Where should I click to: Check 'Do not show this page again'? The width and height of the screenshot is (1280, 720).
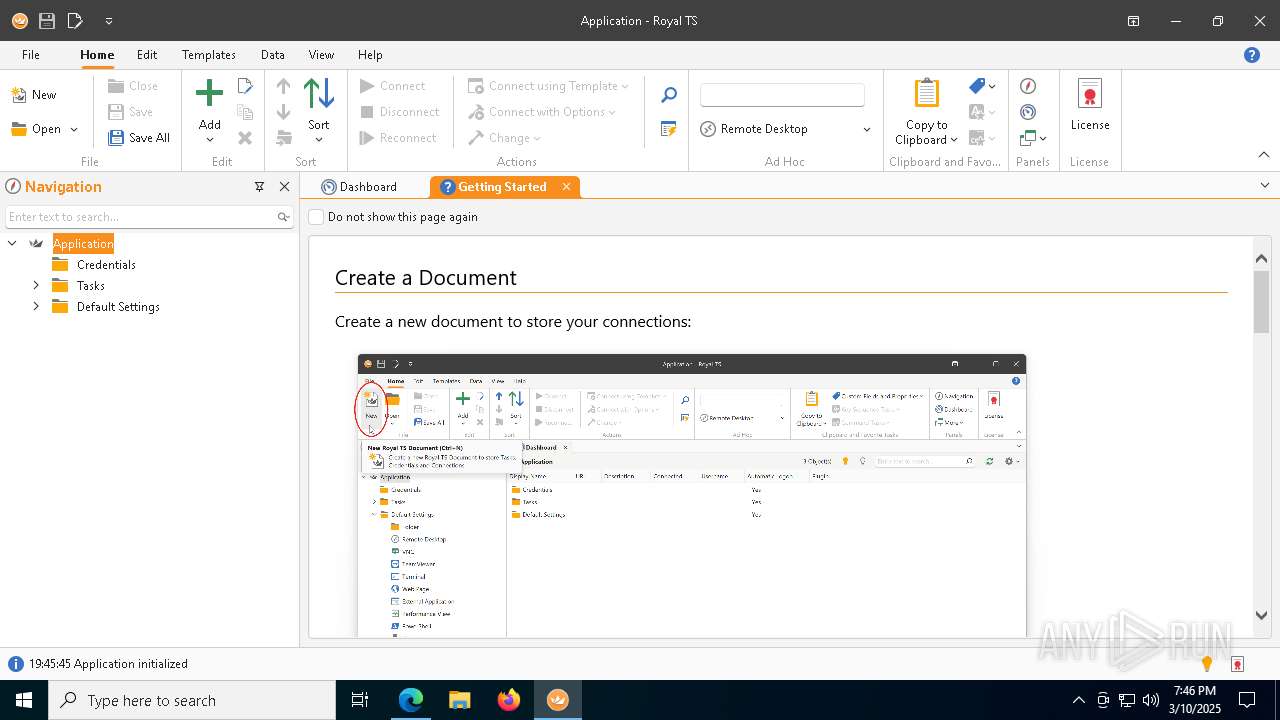click(x=316, y=217)
